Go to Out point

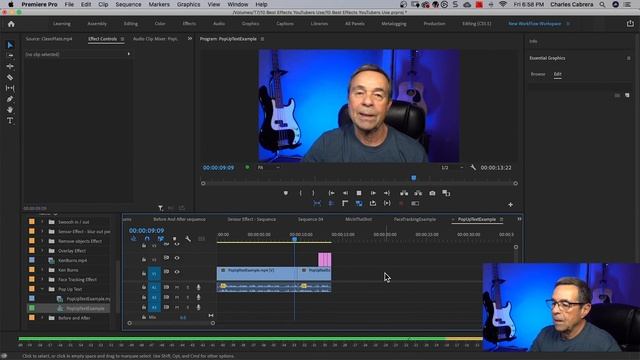(387, 193)
